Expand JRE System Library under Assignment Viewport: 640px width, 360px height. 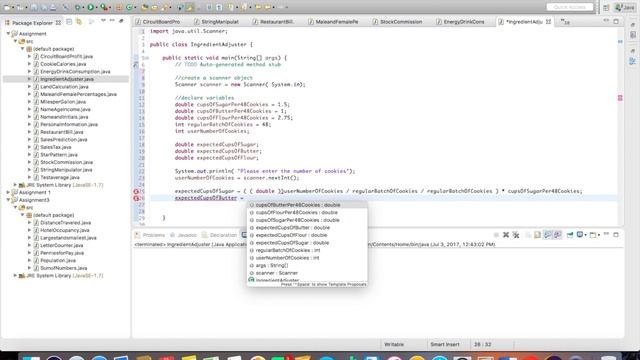tap(16, 185)
